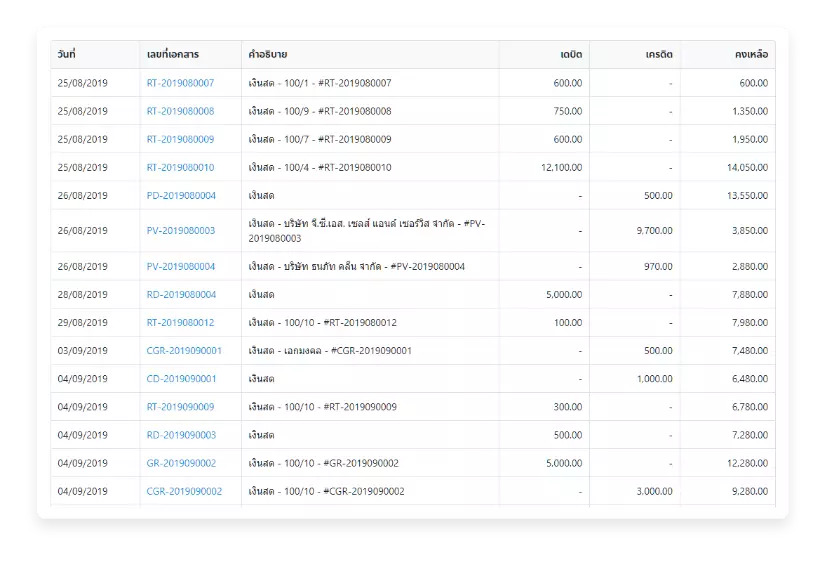827x567 pixels.
Task: Open document link RD-2019090003
Action: pyautogui.click(x=181, y=435)
